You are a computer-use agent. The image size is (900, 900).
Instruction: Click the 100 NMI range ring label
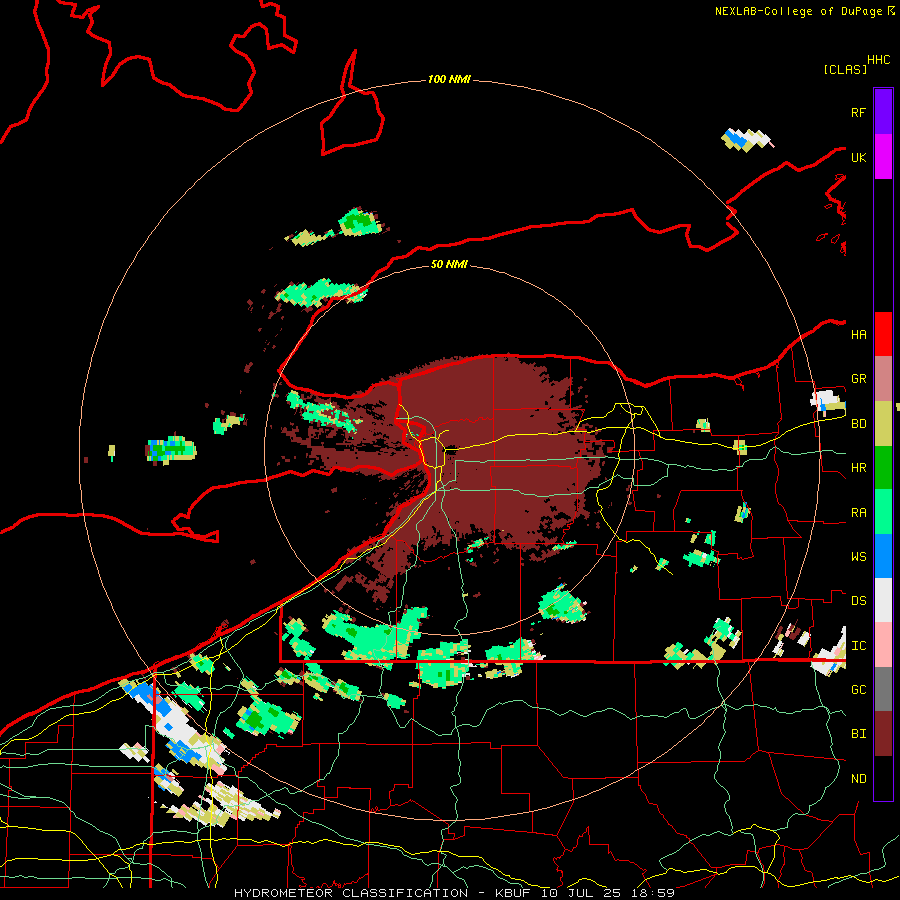coord(449,79)
